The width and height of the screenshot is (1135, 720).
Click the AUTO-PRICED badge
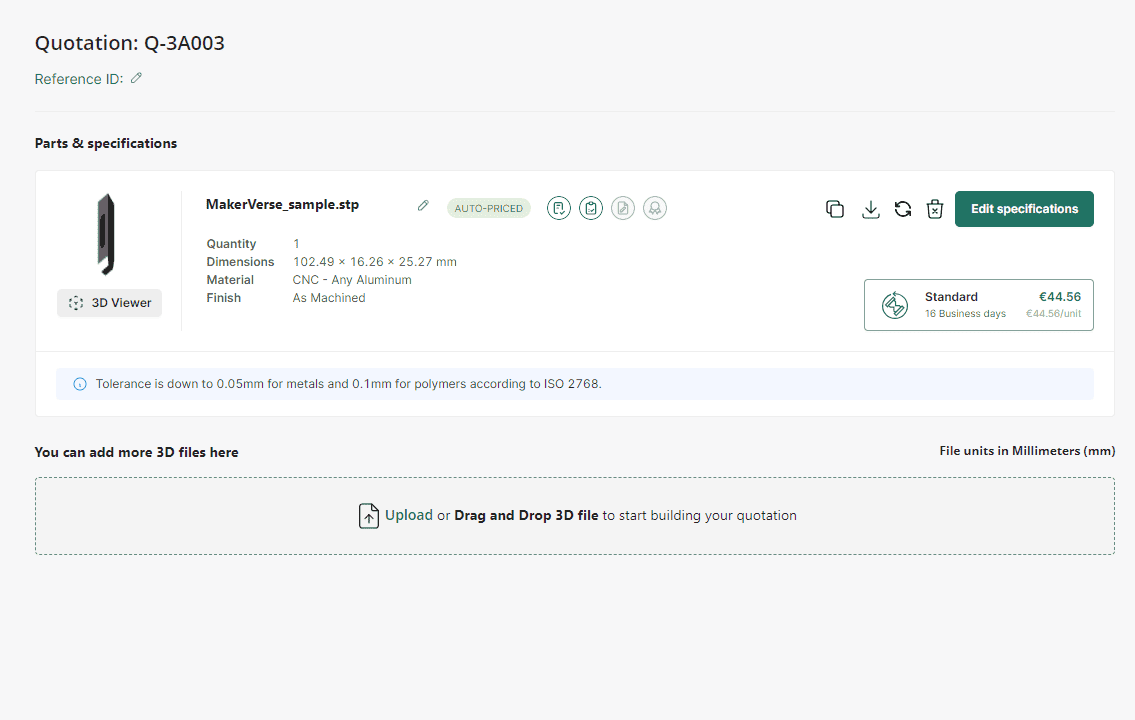coord(489,208)
